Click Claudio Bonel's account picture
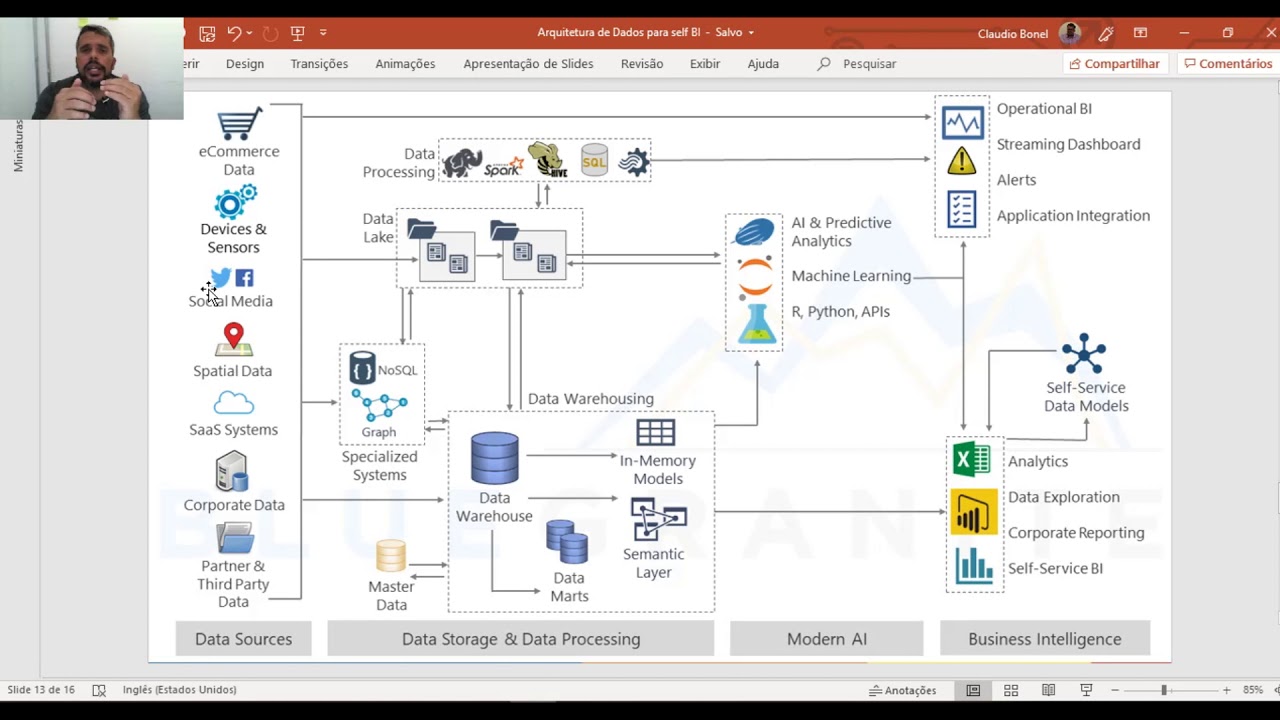This screenshot has width=1280, height=720. click(x=1070, y=33)
